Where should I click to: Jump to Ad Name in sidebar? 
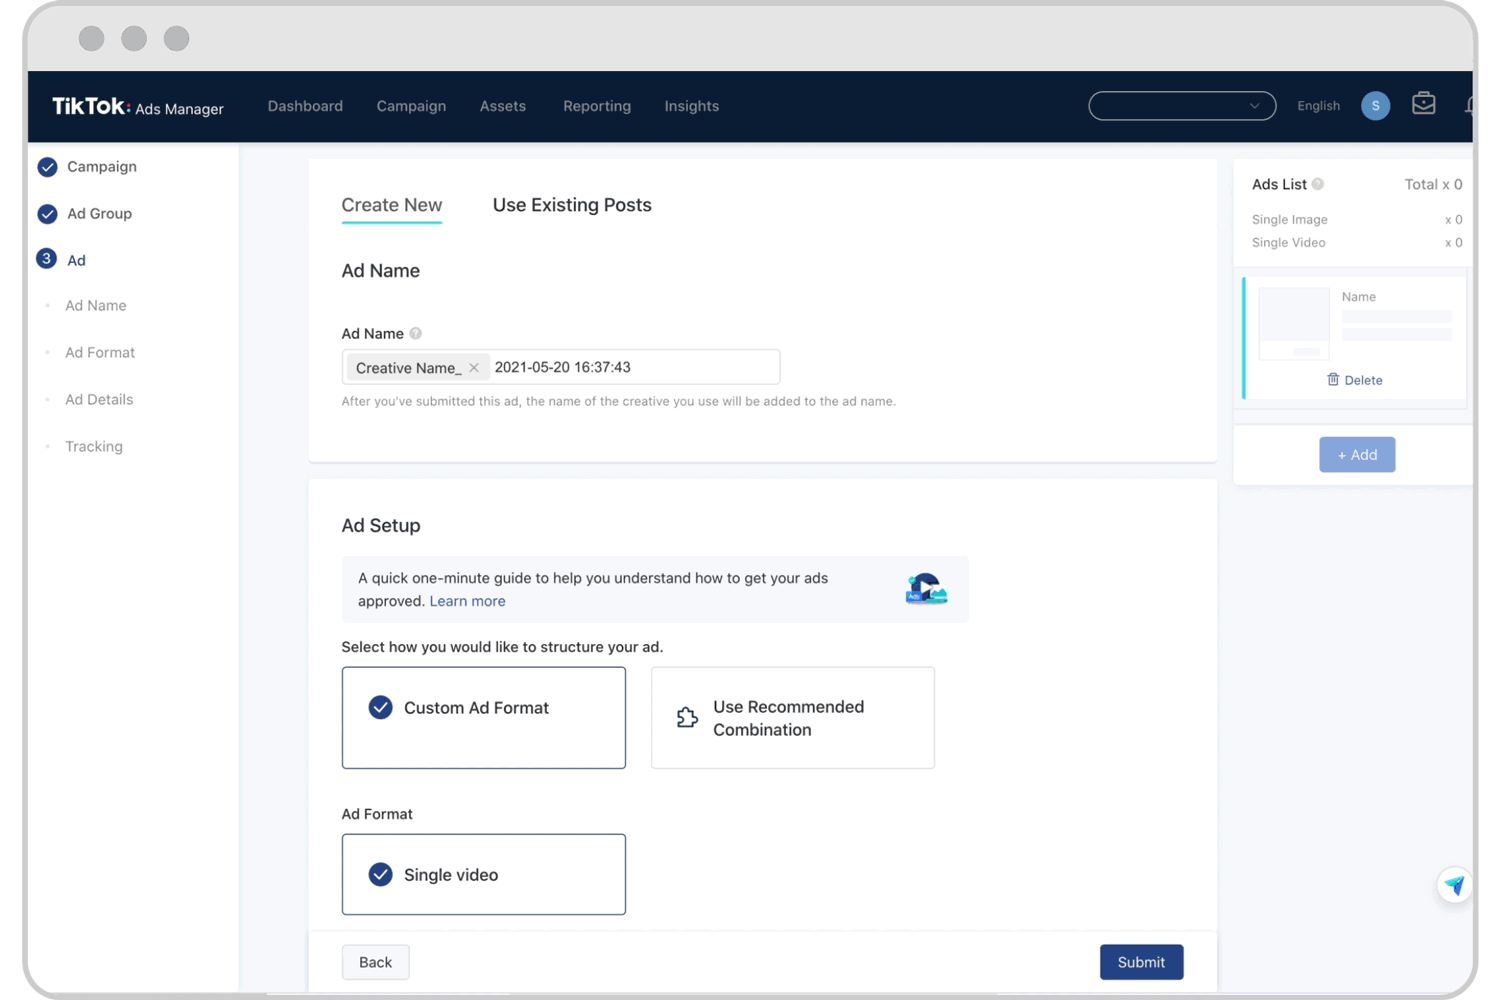[96, 306]
